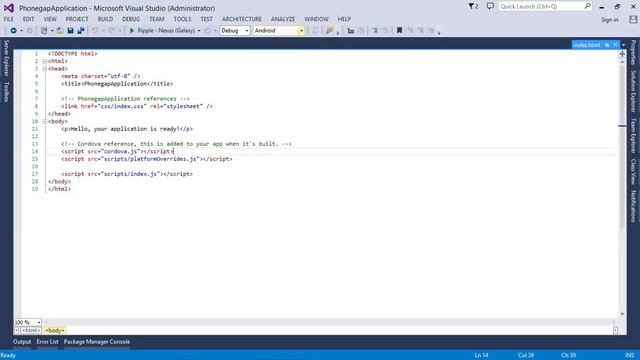Click the vertical scrollbar down arrow

(622, 314)
